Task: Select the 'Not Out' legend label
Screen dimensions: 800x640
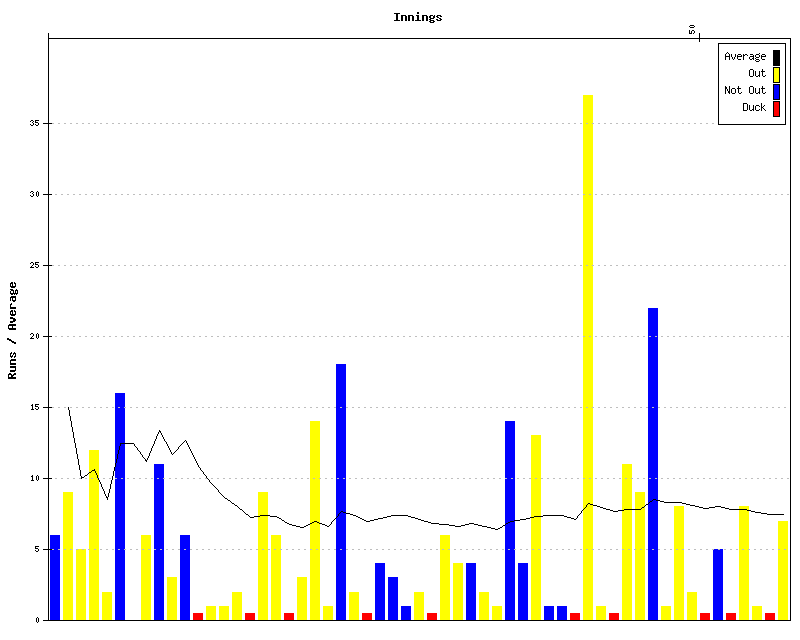Action: (745, 90)
